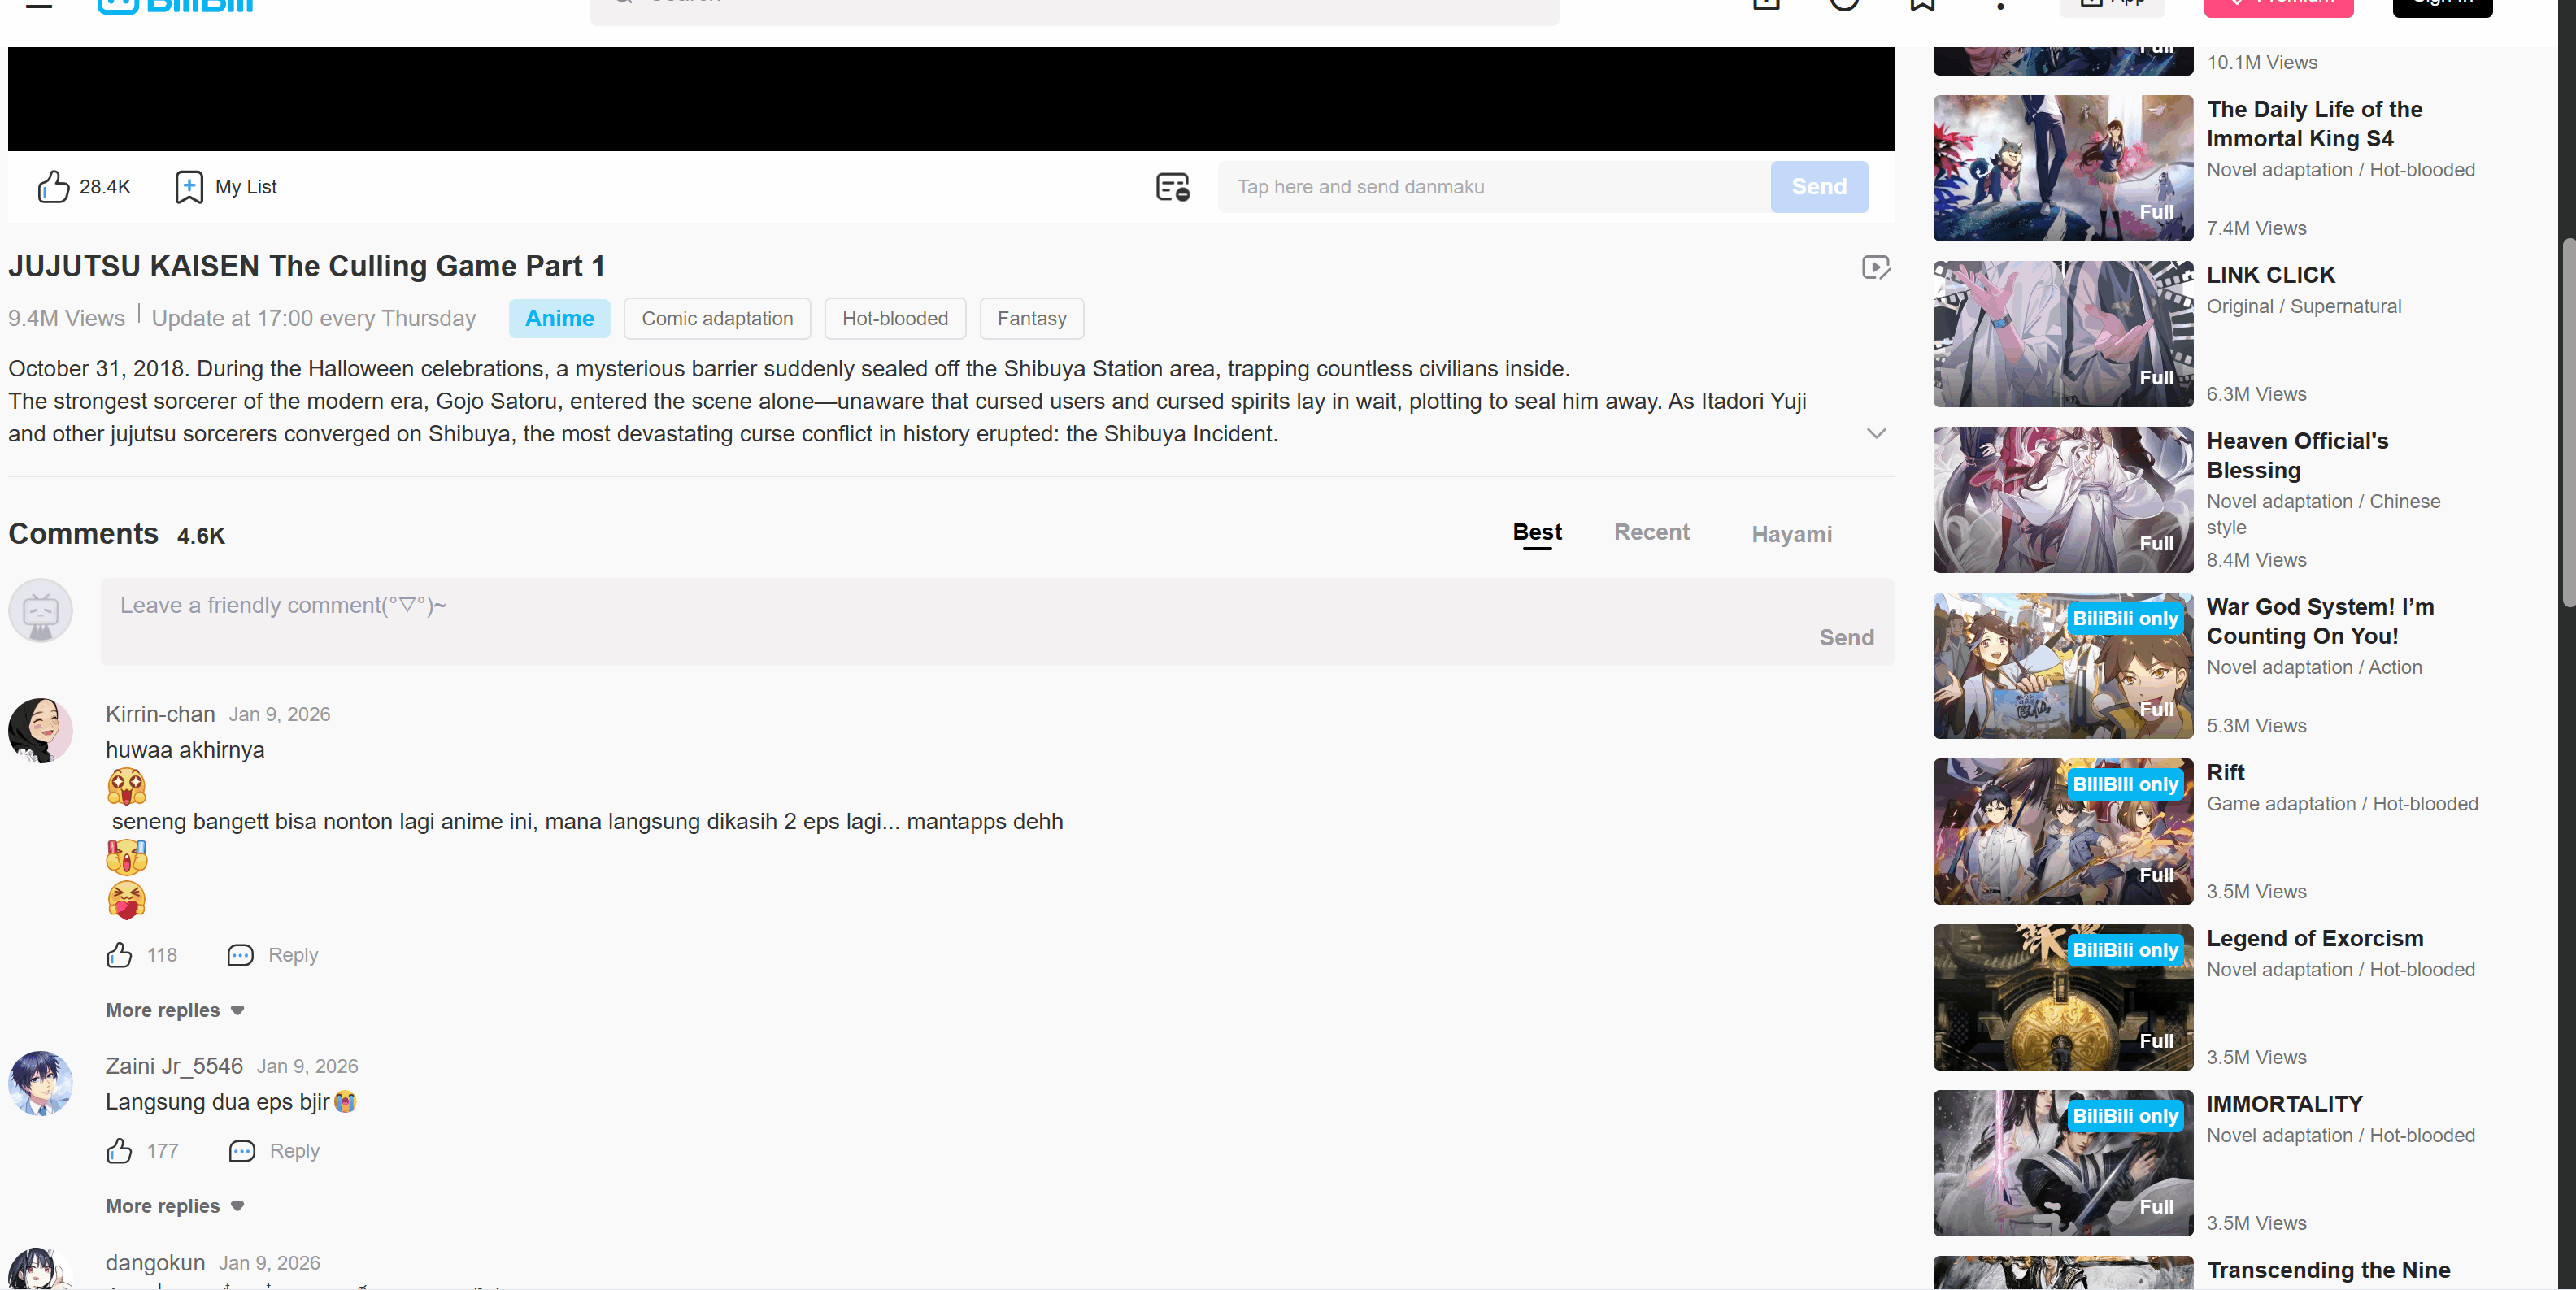
Task: Click 'Update at 17:00 every Thursday' text
Action: tap(313, 318)
